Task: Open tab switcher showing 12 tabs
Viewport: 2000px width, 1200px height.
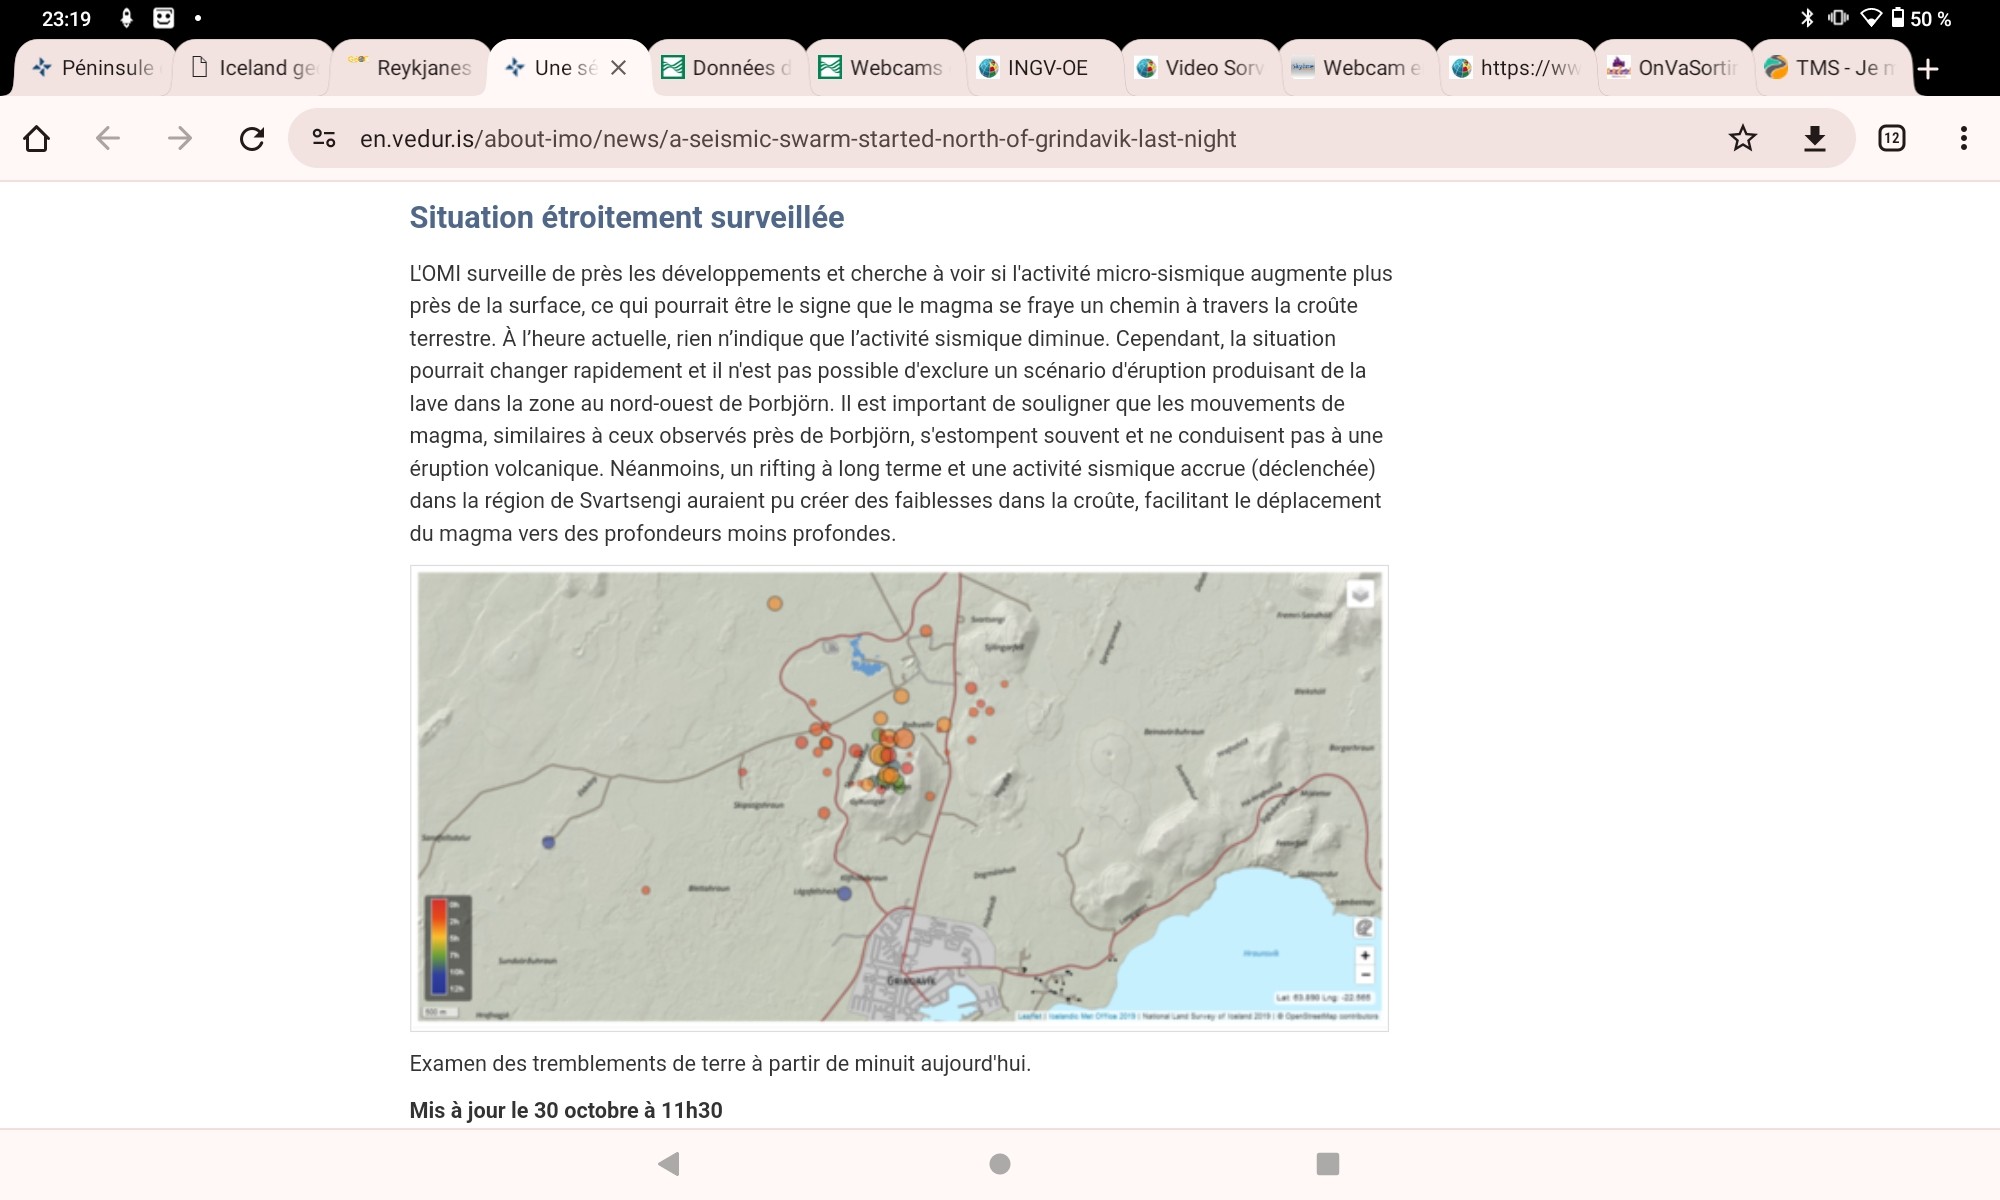Action: coord(1891,138)
